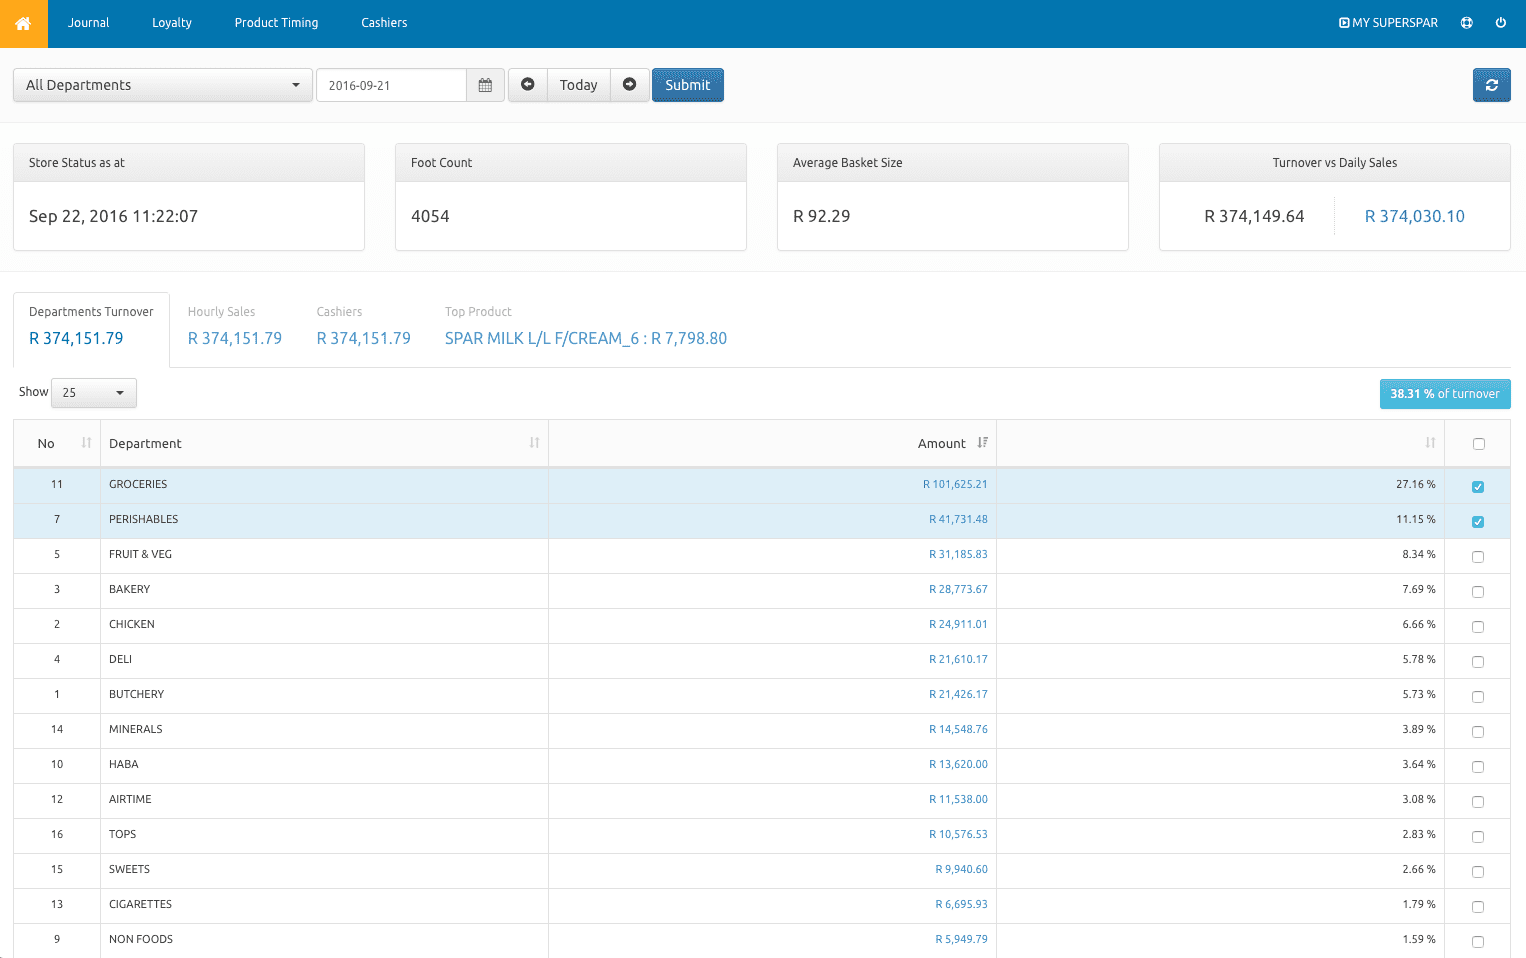Open CHICKEN amount R 24,911.01
This screenshot has width=1526, height=958.
tap(958, 624)
